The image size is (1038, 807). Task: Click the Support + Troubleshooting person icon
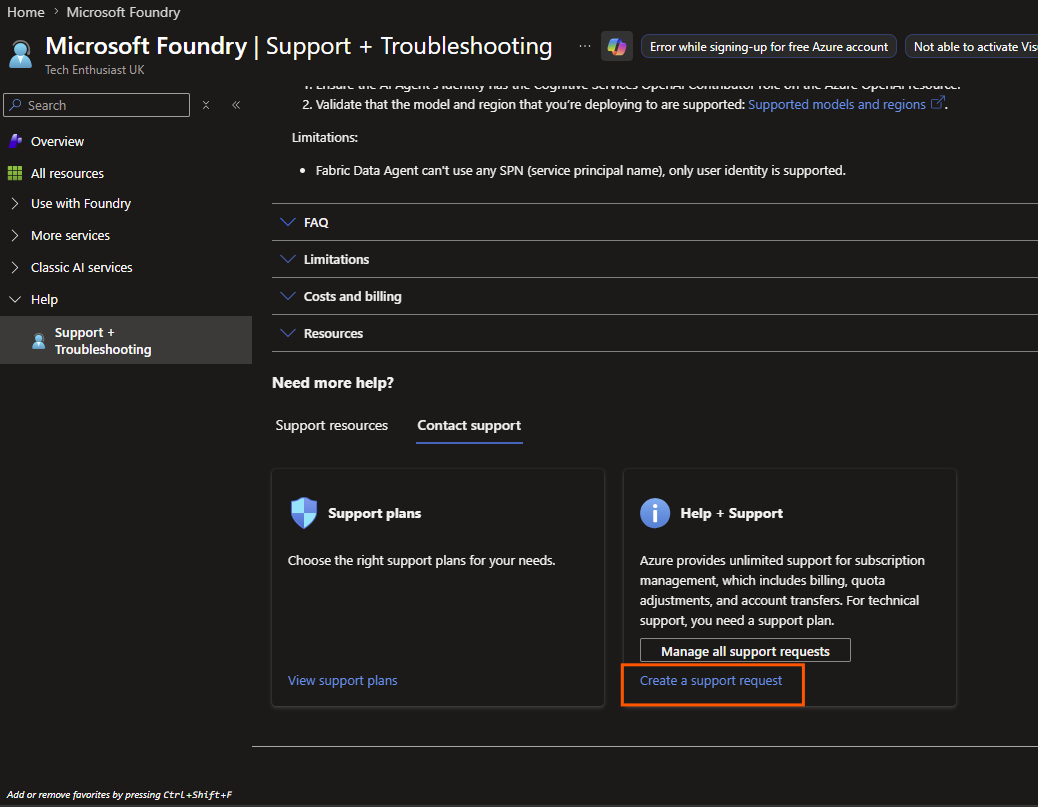point(38,341)
